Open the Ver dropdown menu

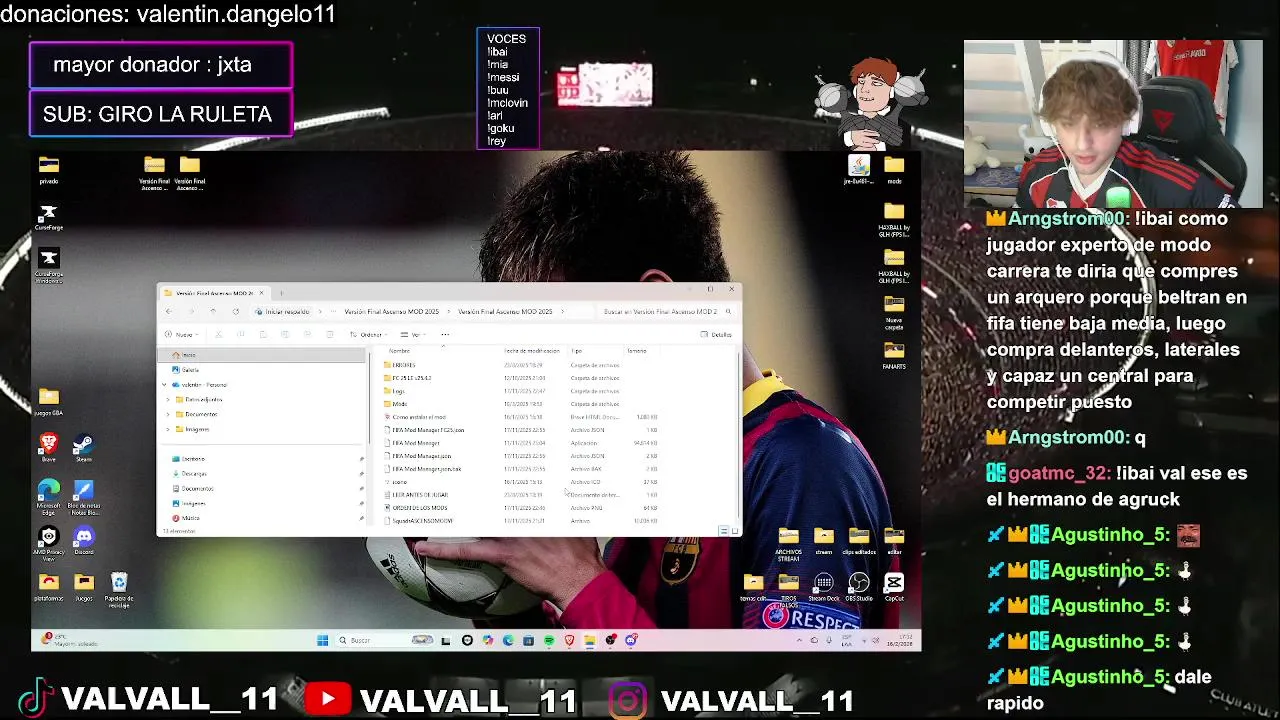pos(411,334)
